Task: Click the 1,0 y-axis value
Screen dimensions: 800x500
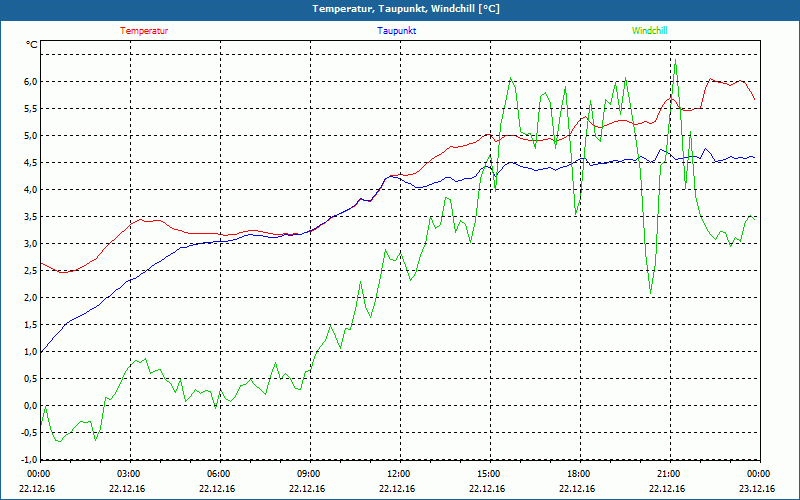Action: tap(31, 352)
